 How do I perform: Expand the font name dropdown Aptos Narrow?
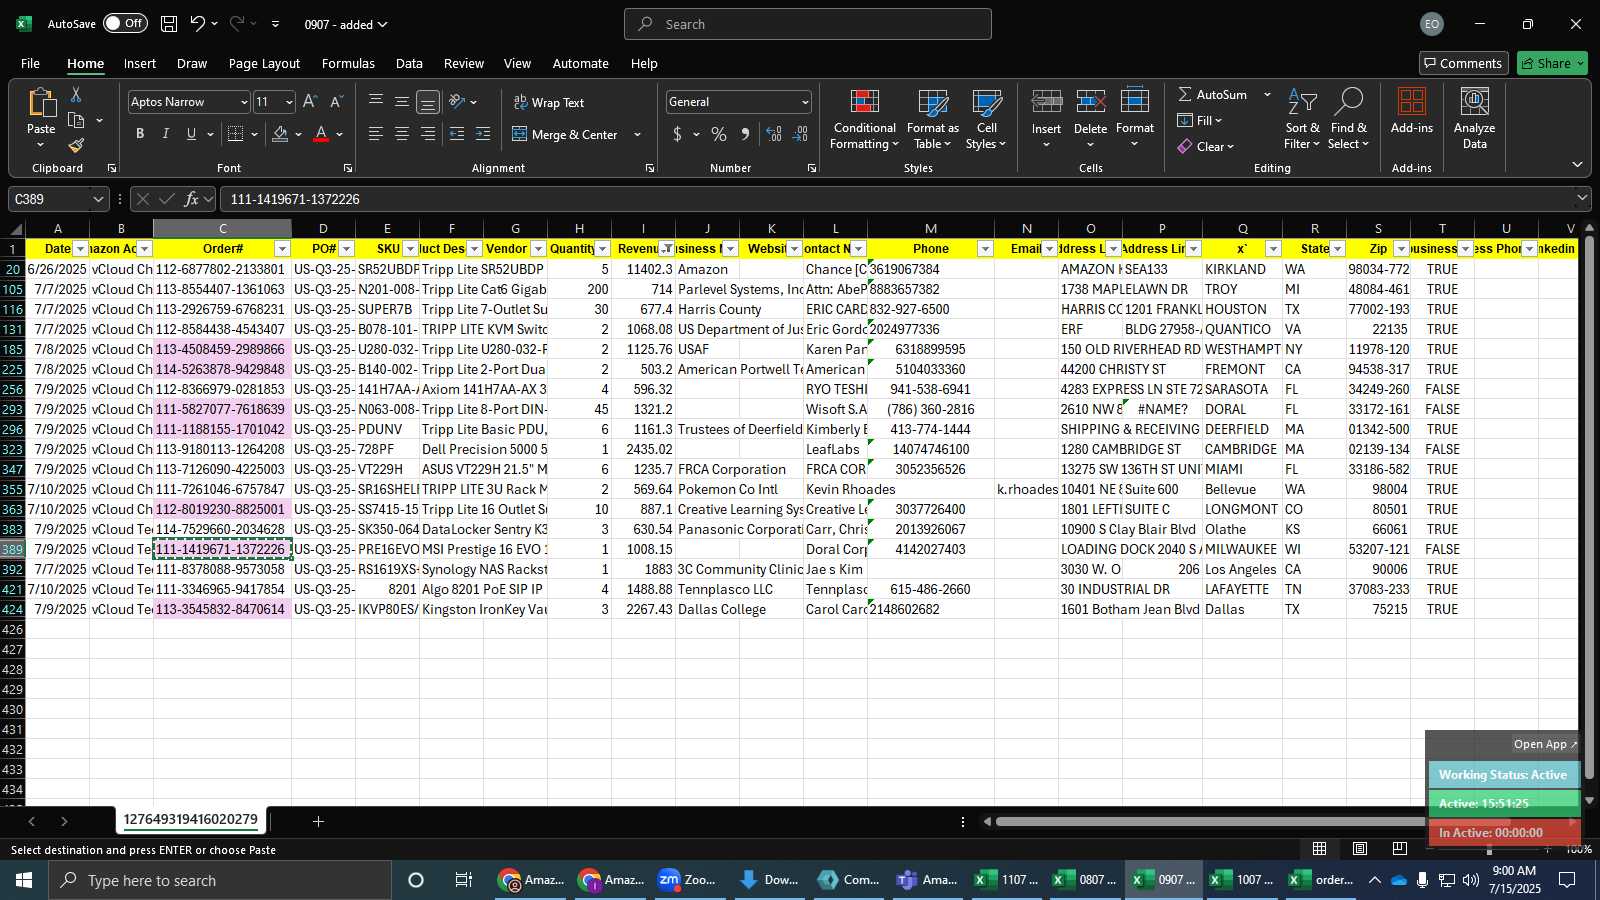[243, 102]
